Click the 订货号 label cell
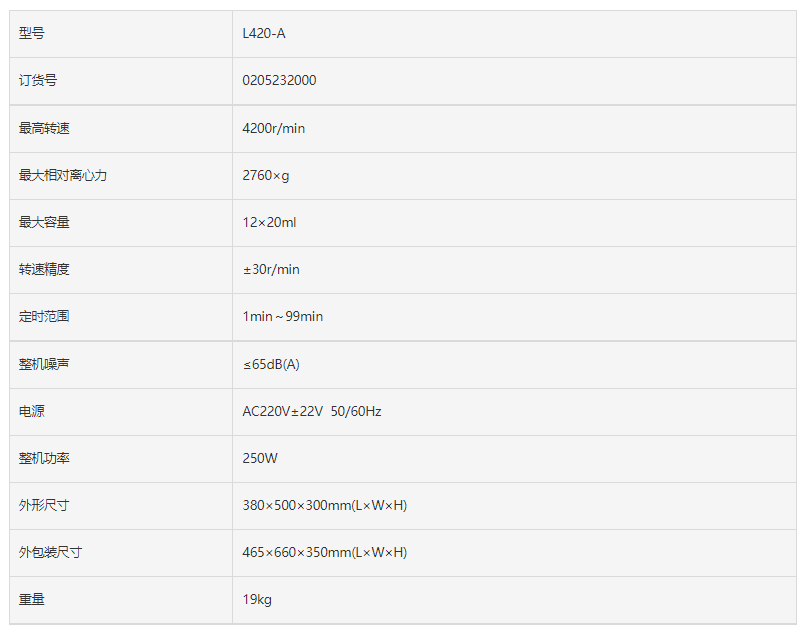 121,81
